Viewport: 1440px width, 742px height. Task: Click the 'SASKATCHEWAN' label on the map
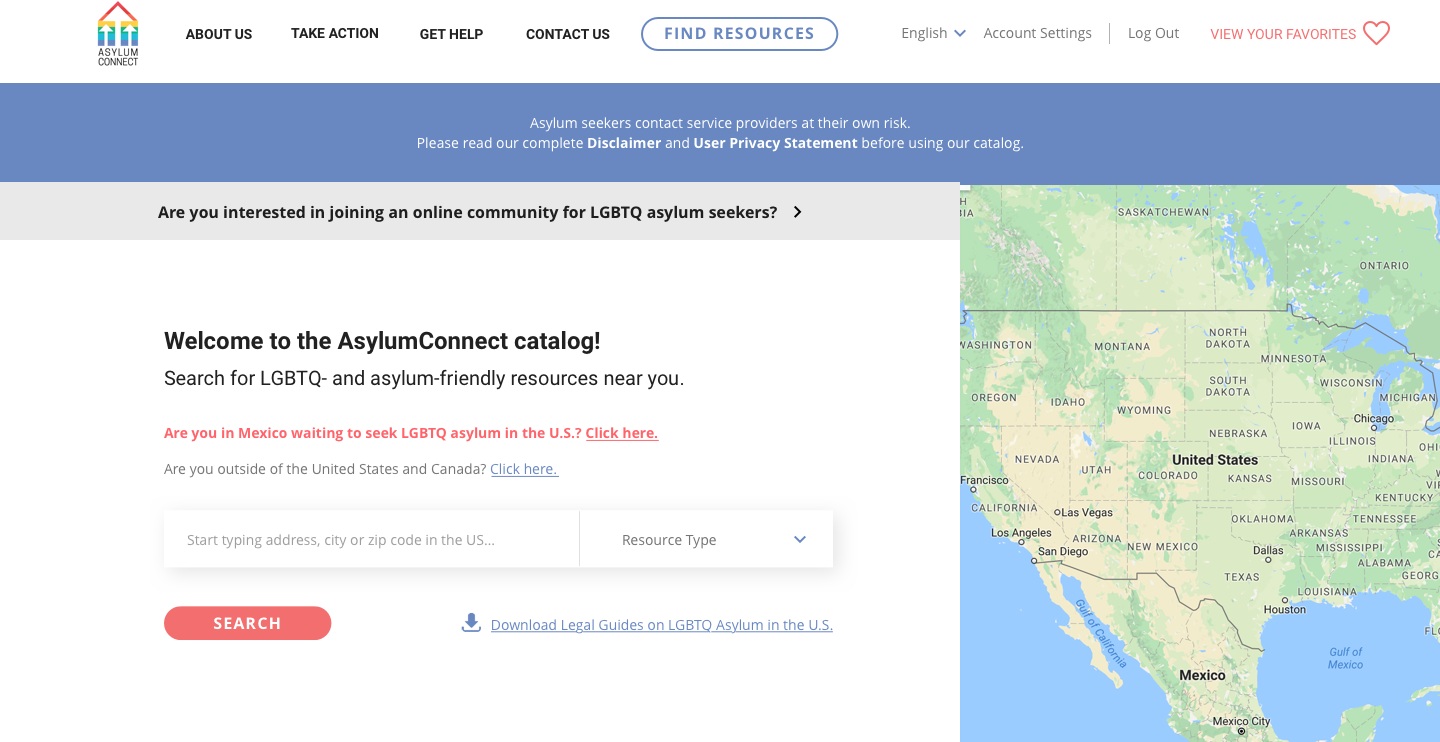(1163, 213)
